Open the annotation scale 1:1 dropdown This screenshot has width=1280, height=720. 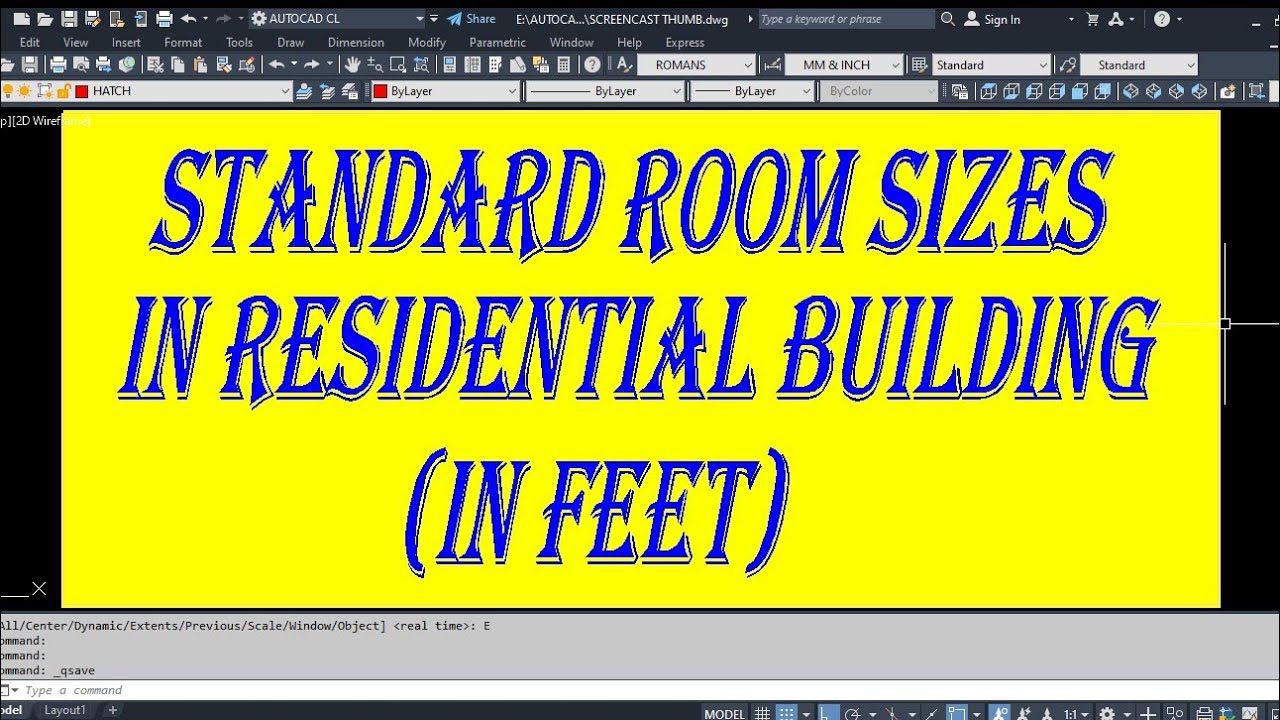1076,713
